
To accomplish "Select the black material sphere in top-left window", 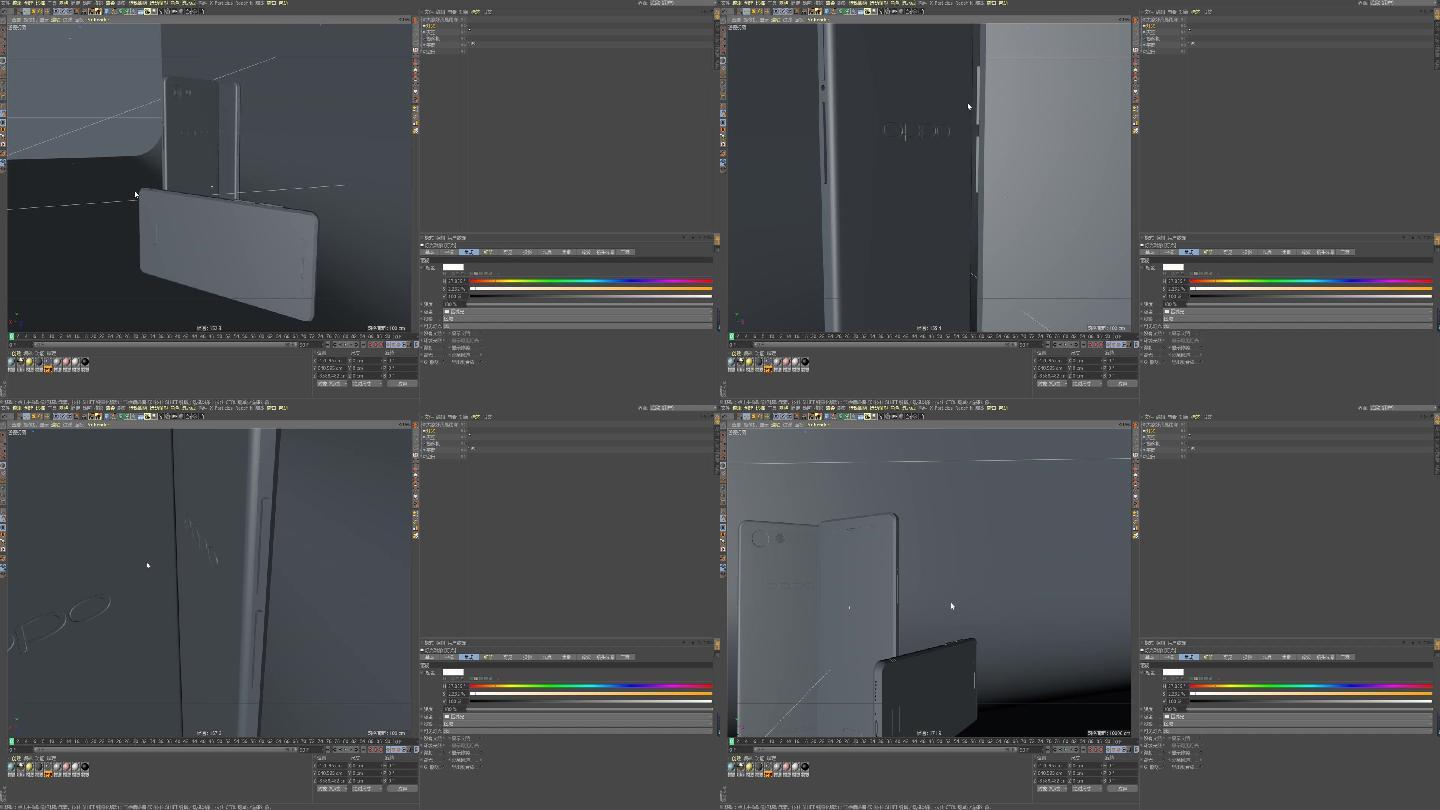I will (85, 361).
